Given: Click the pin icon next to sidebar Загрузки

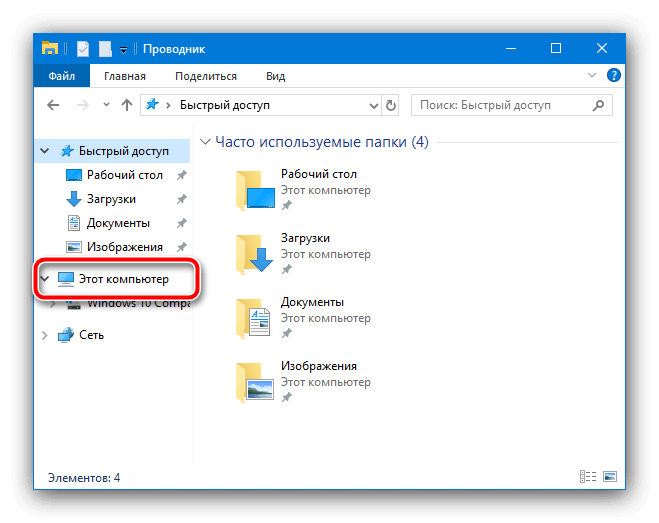Looking at the screenshot, I should click(182, 199).
